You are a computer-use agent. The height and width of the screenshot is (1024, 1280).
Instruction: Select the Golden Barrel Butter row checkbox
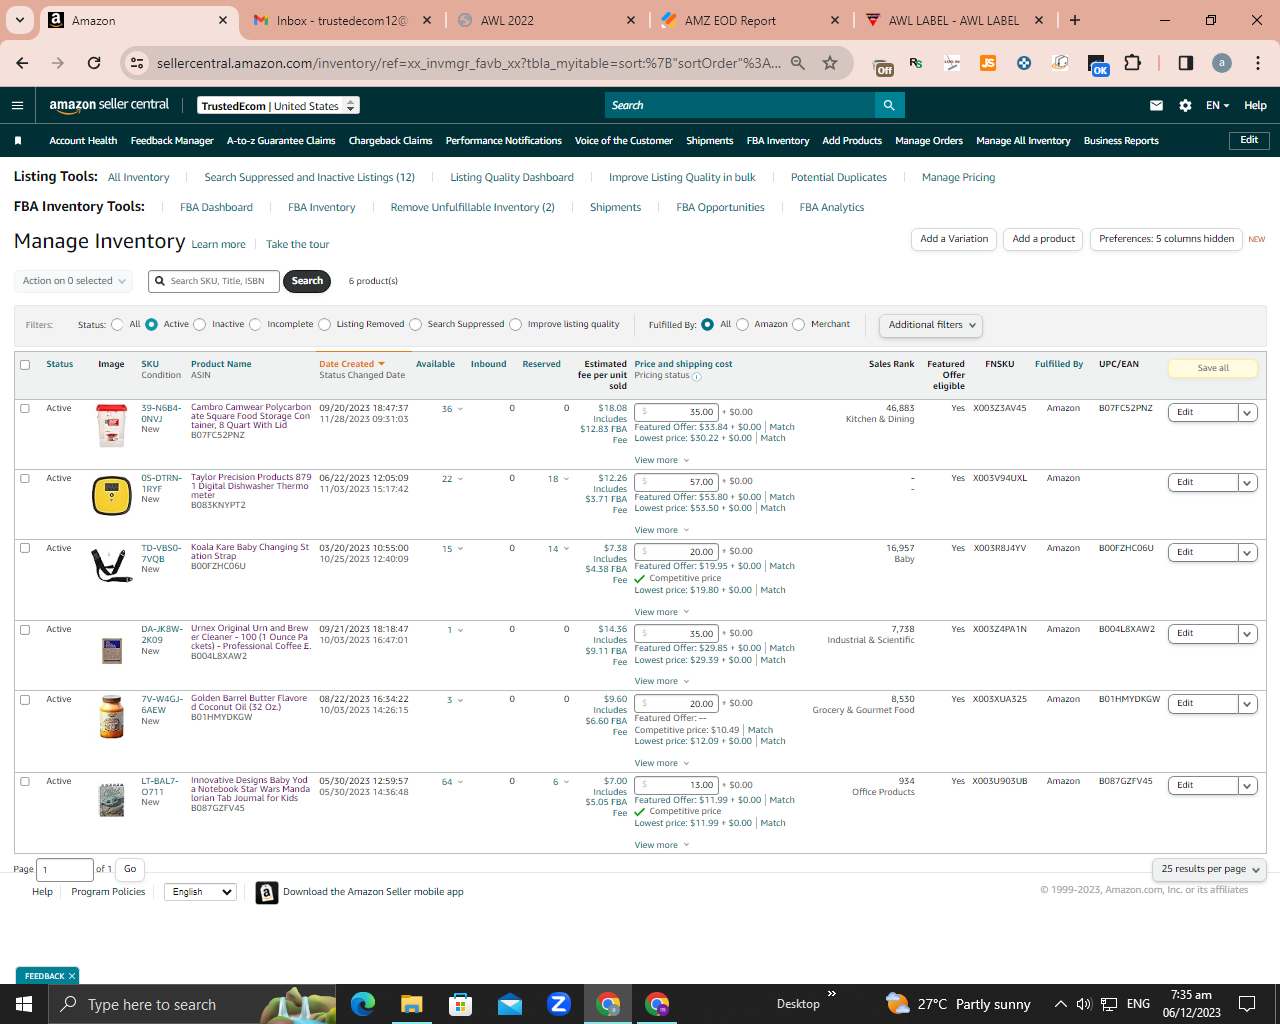25,700
